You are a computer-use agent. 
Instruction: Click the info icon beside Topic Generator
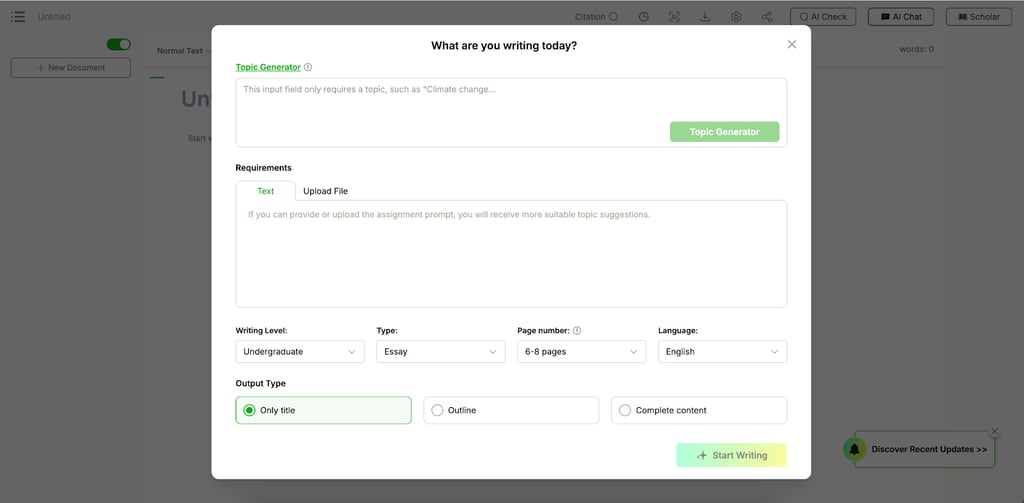(308, 67)
